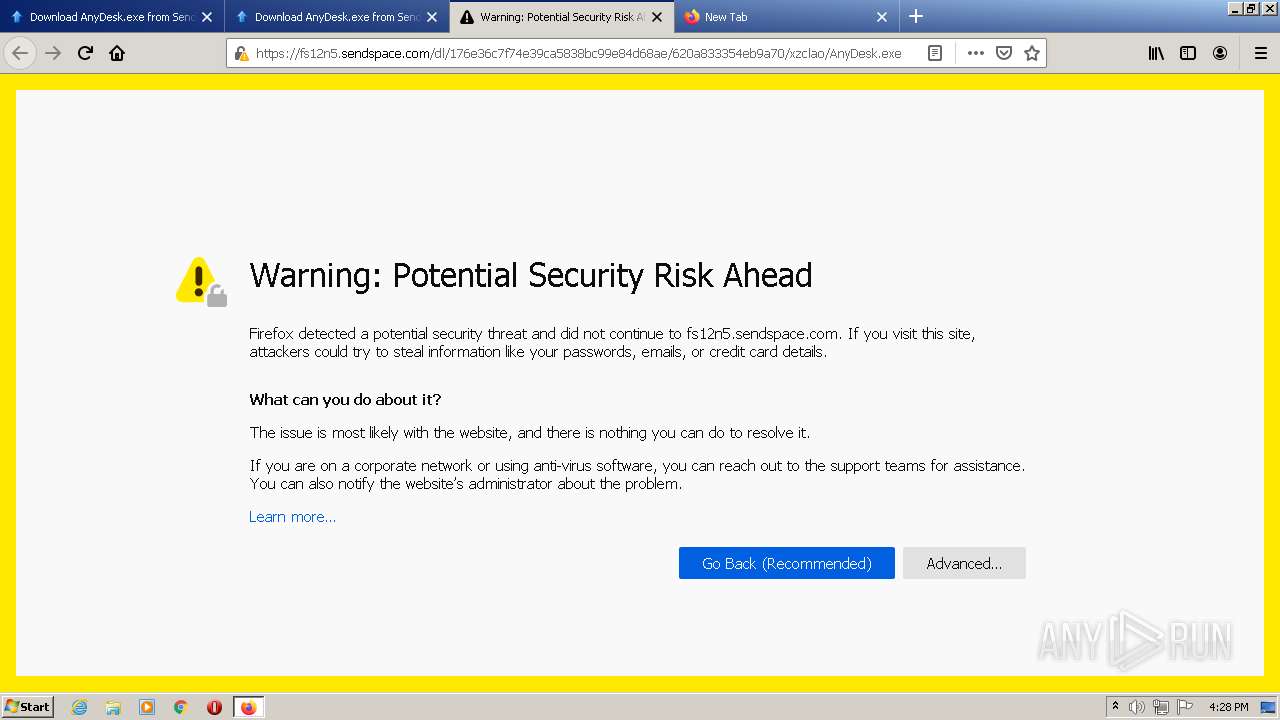The height and width of the screenshot is (720, 1280).
Task: Reload the current page
Action: [x=85, y=53]
